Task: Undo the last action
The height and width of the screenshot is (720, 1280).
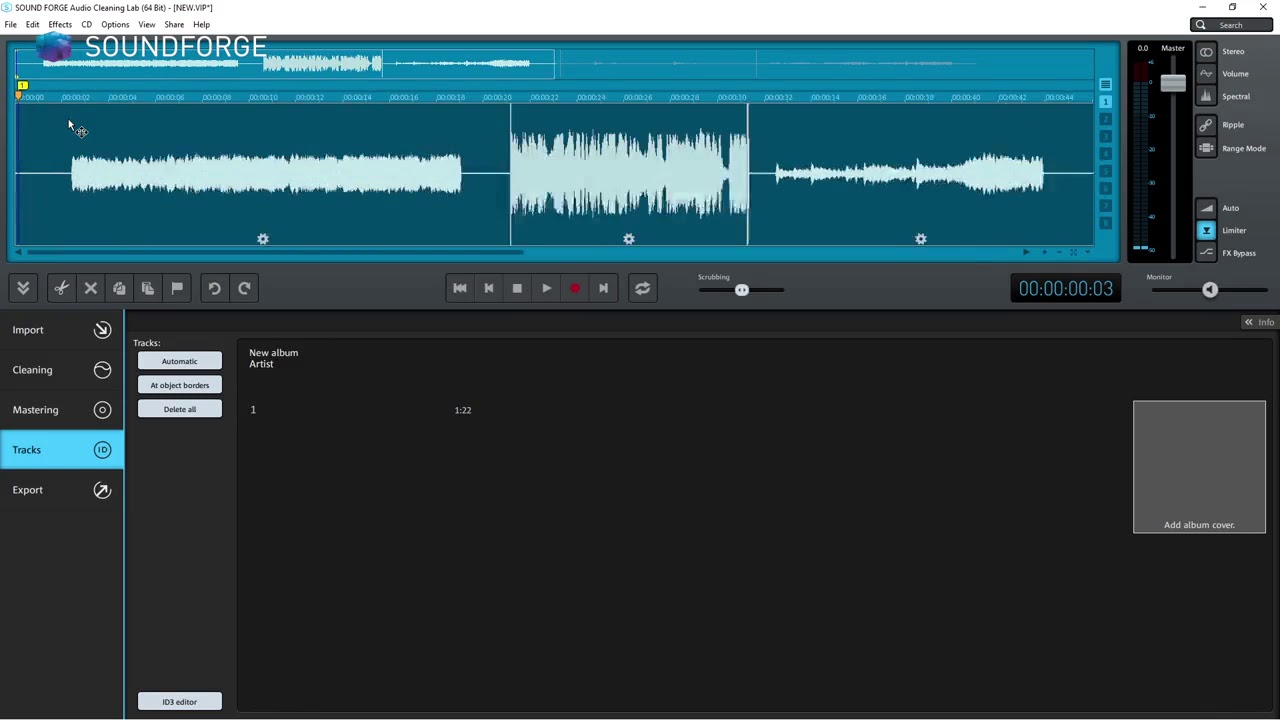Action: (x=214, y=288)
